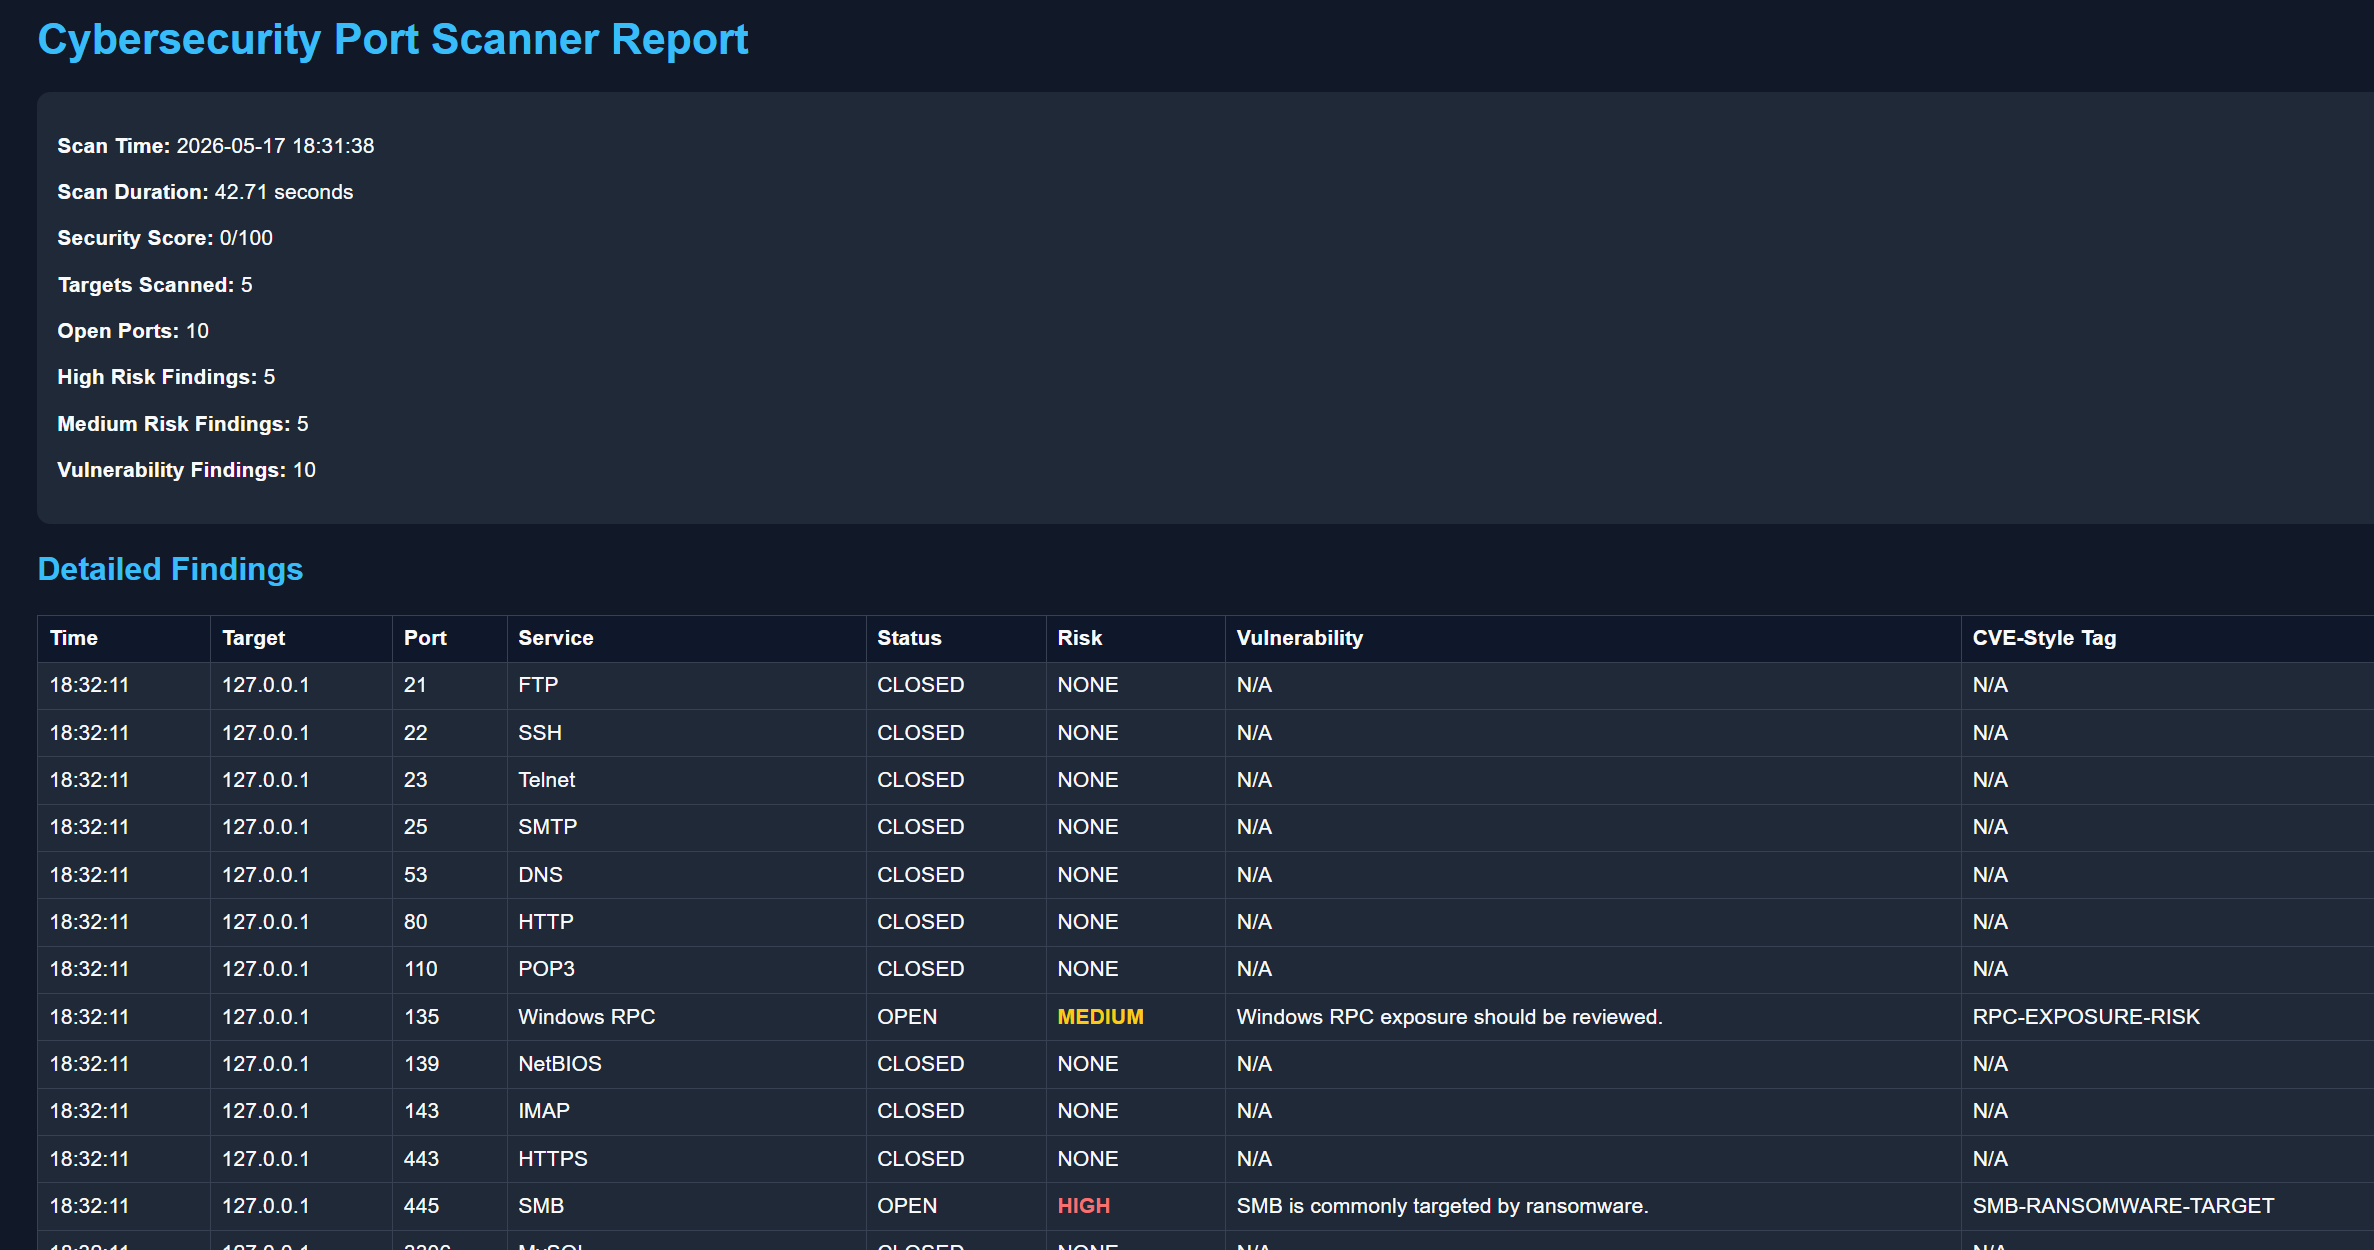Select CLOSED status in the HTTPS row
This screenshot has width=2374, height=1250.
[921, 1159]
